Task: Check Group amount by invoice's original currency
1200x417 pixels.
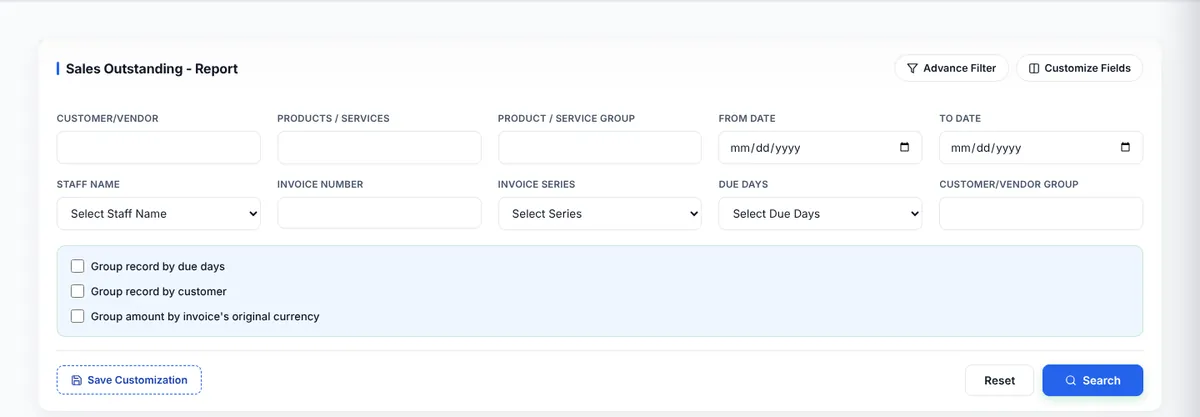Action: pyautogui.click(x=78, y=317)
